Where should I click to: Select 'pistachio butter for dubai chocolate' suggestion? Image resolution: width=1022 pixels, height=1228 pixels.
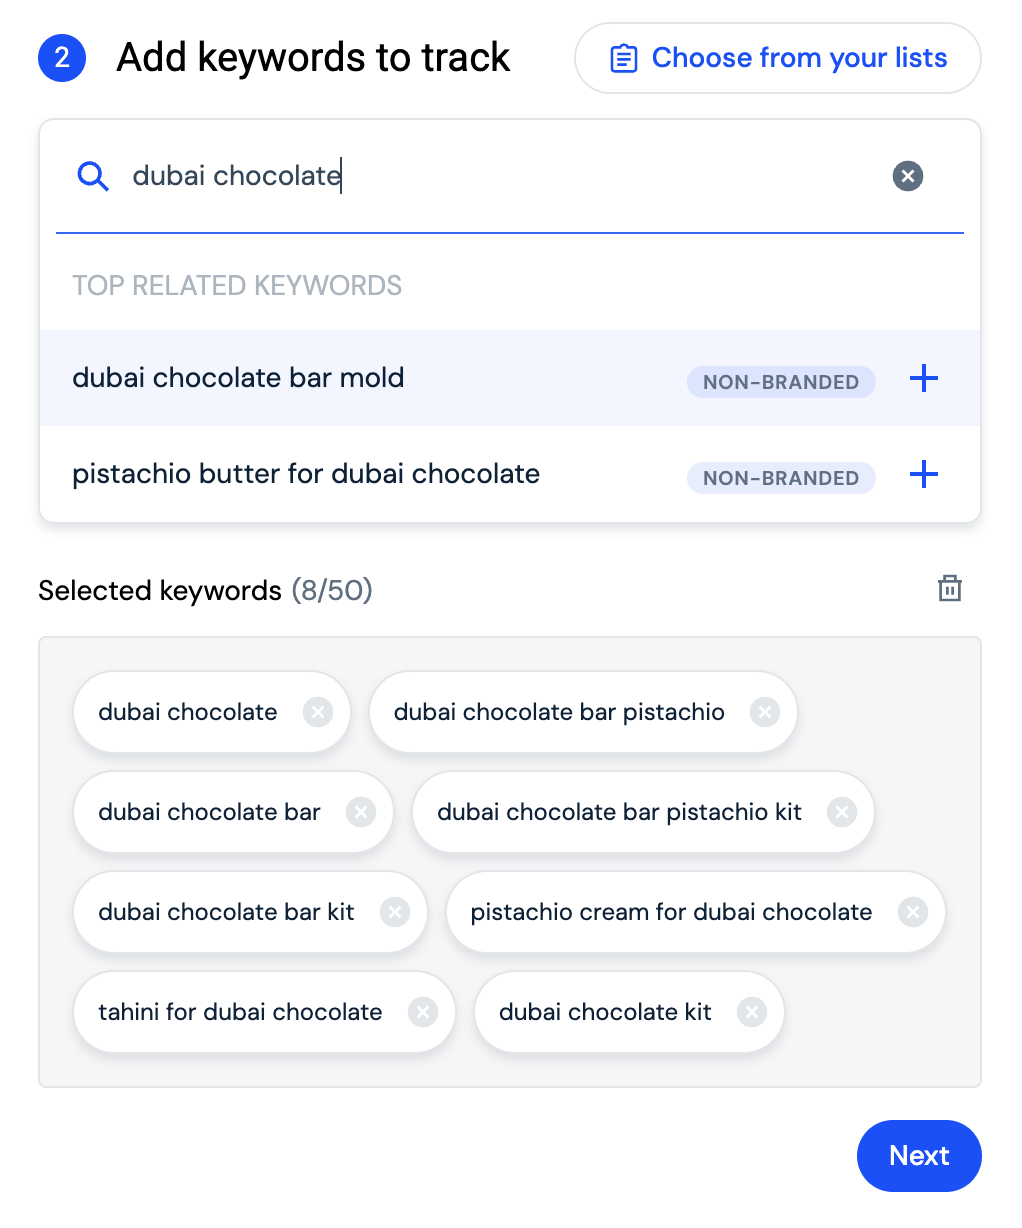(x=510, y=474)
